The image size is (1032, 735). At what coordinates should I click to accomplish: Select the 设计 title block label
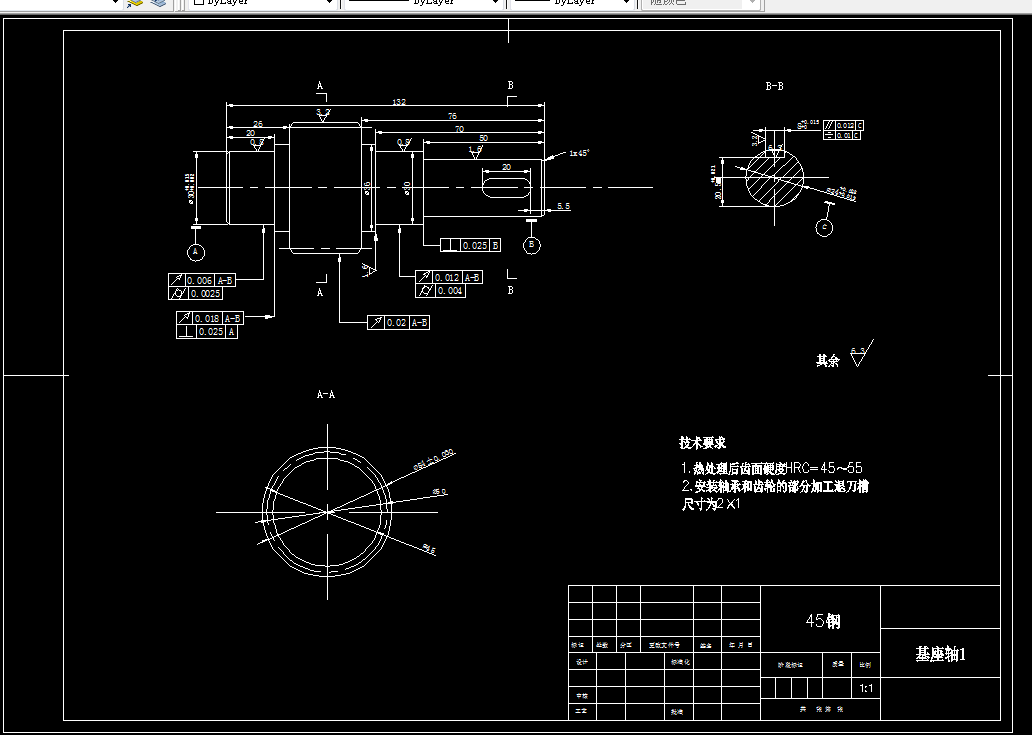point(582,662)
